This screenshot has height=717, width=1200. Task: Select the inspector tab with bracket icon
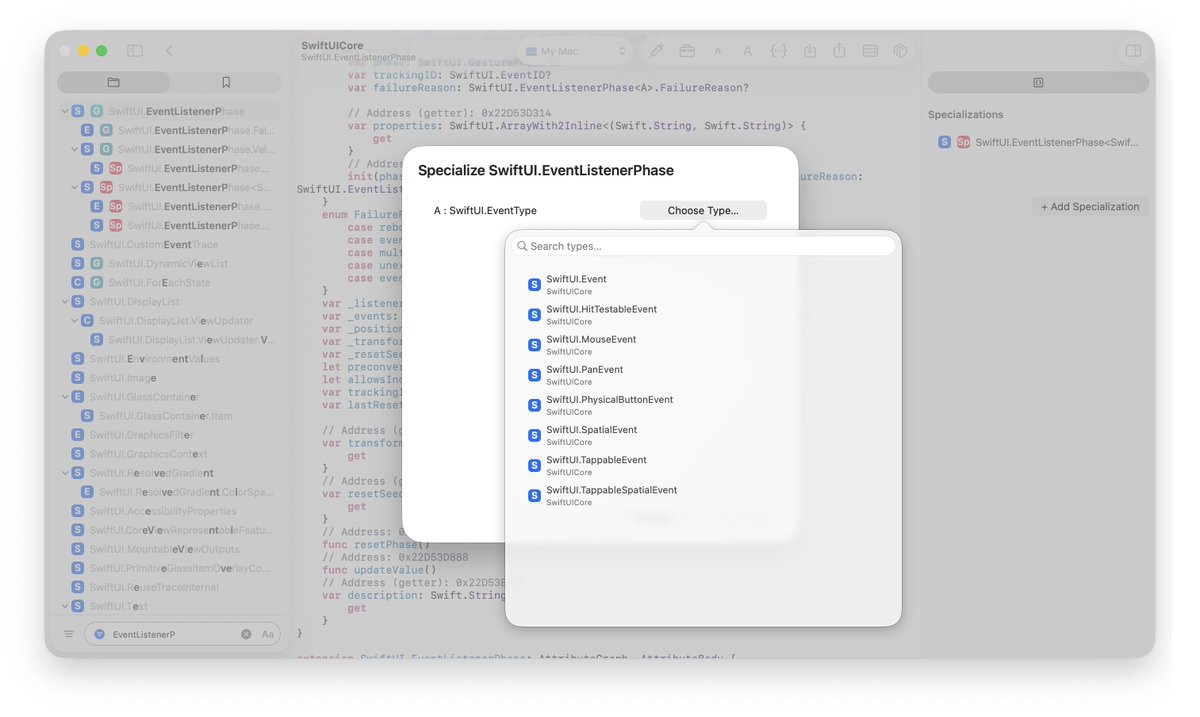pyautogui.click(x=1038, y=82)
